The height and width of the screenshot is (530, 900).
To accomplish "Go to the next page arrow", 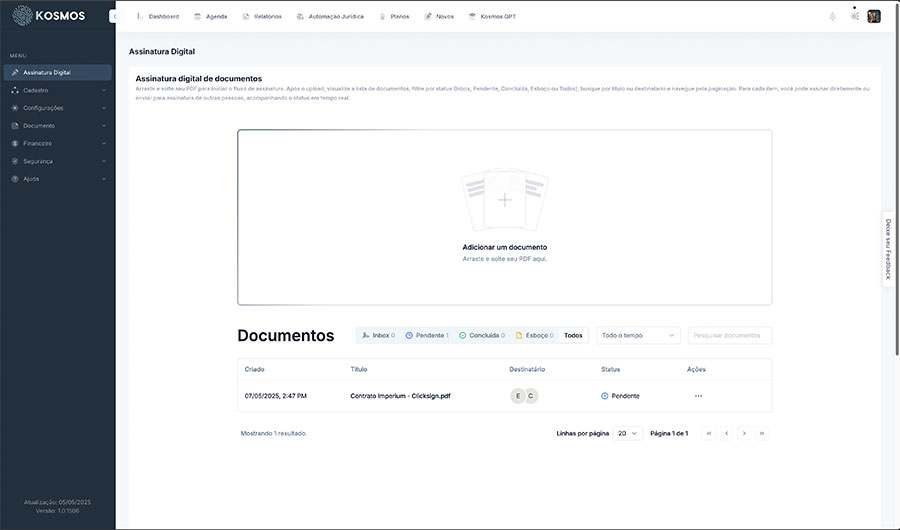I will [744, 433].
